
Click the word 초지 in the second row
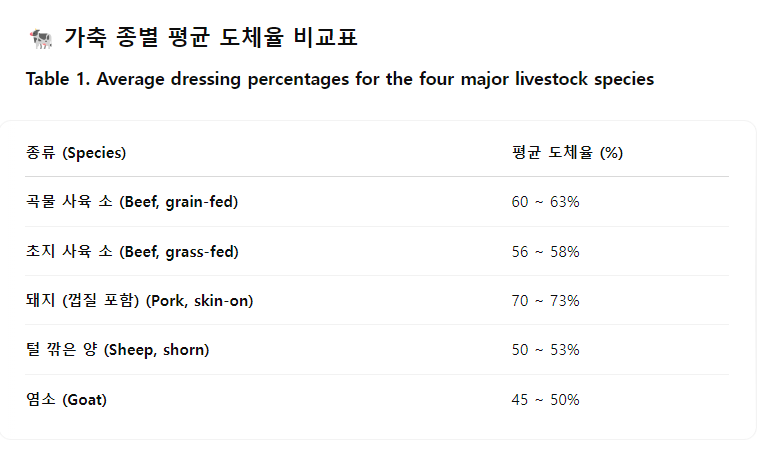click(x=41, y=251)
